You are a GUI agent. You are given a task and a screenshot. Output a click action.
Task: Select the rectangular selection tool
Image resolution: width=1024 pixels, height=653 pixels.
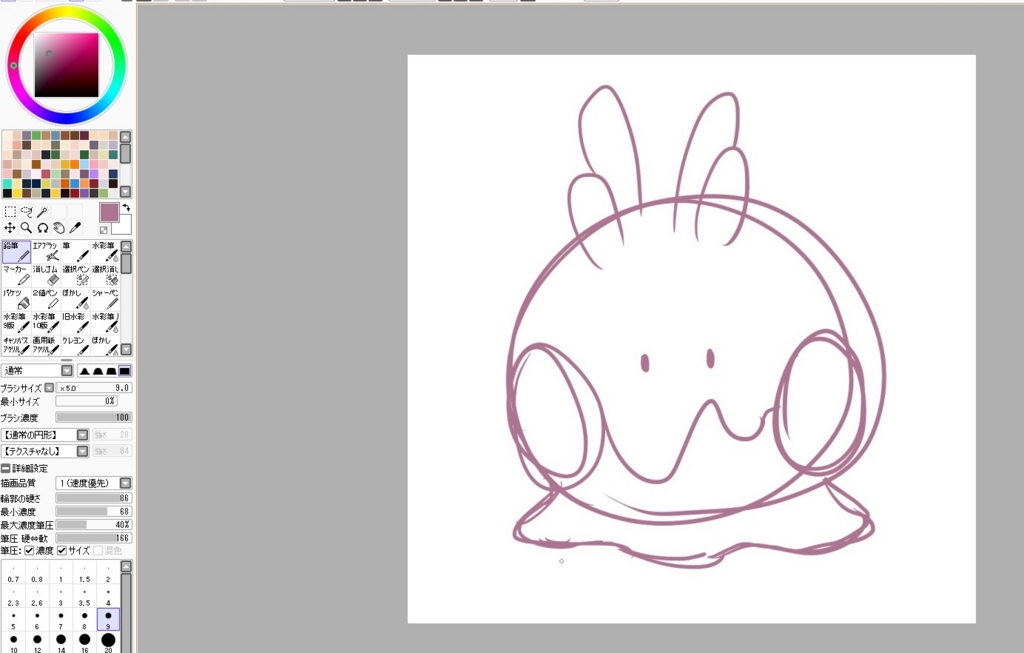(x=10, y=212)
